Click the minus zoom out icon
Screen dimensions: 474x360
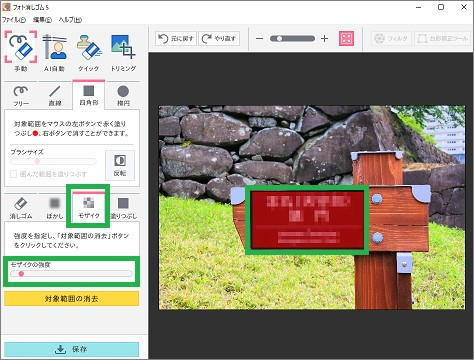click(259, 39)
